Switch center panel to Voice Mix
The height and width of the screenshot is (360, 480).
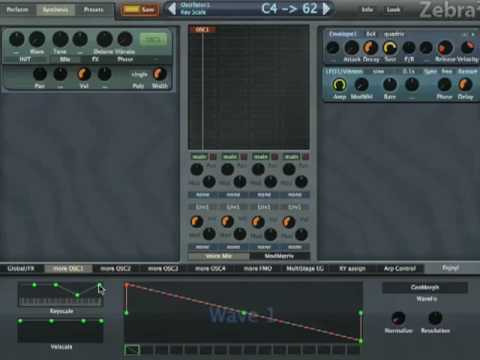click(219, 256)
